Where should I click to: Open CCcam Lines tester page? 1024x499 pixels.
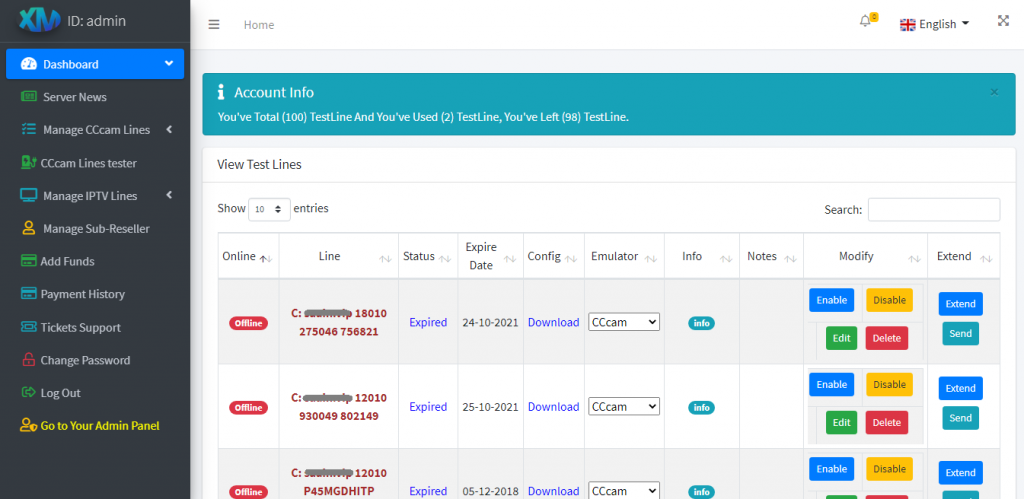coord(89,163)
